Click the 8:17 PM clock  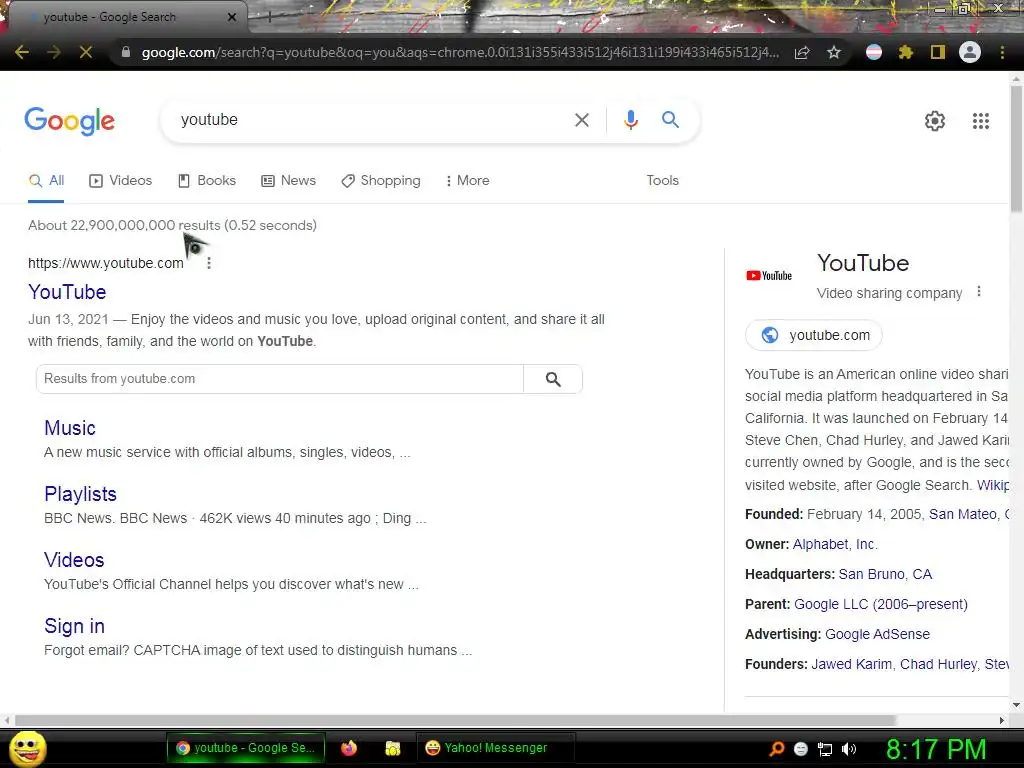[x=936, y=749]
